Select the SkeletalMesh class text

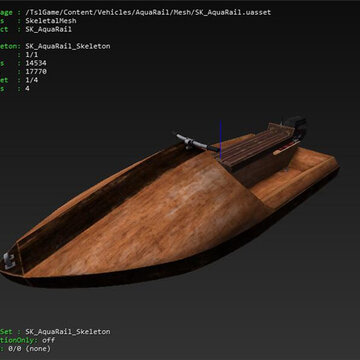click(x=51, y=21)
